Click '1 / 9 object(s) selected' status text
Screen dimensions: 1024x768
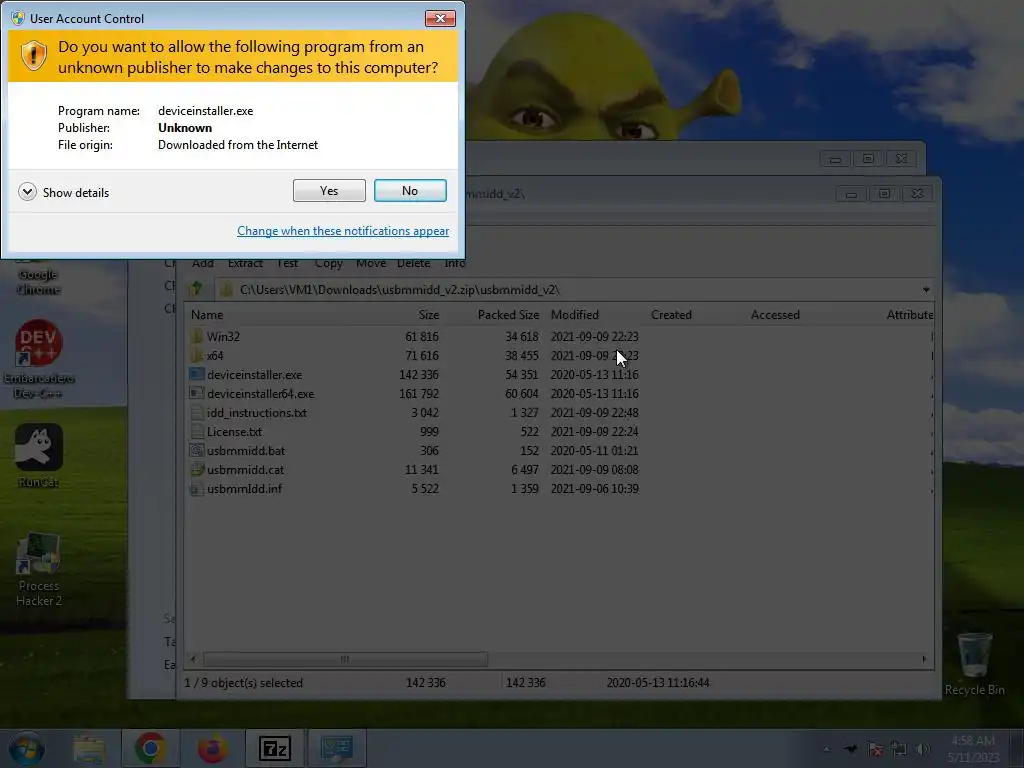pos(244,682)
